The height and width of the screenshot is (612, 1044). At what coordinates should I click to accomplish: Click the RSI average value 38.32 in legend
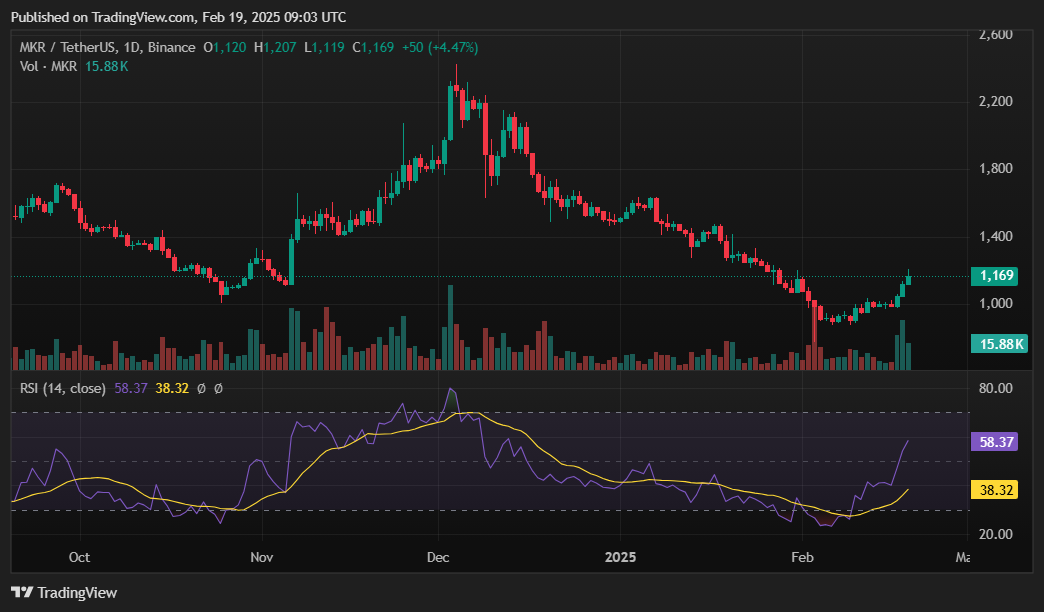(172, 388)
